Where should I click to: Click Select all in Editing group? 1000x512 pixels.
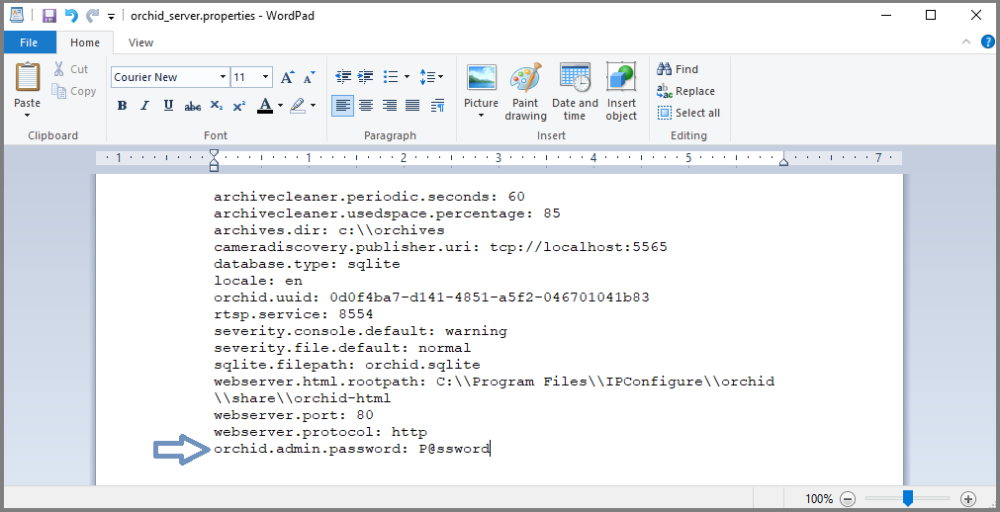pyautogui.click(x=689, y=113)
